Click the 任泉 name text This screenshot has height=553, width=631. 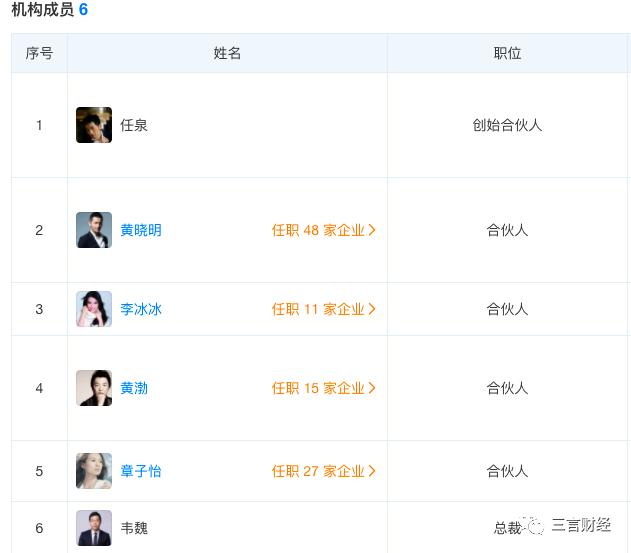(x=134, y=125)
